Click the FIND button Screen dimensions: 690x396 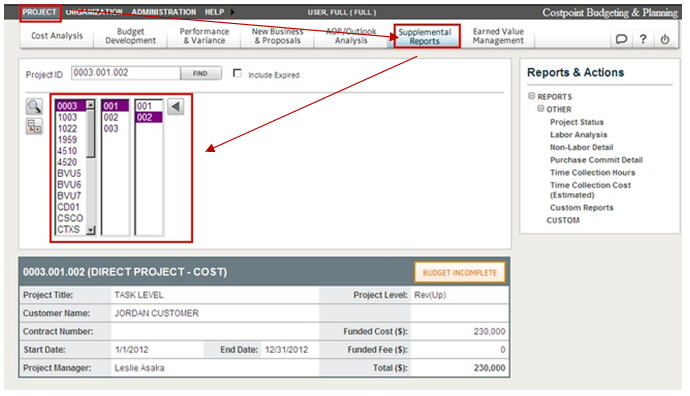[201, 73]
